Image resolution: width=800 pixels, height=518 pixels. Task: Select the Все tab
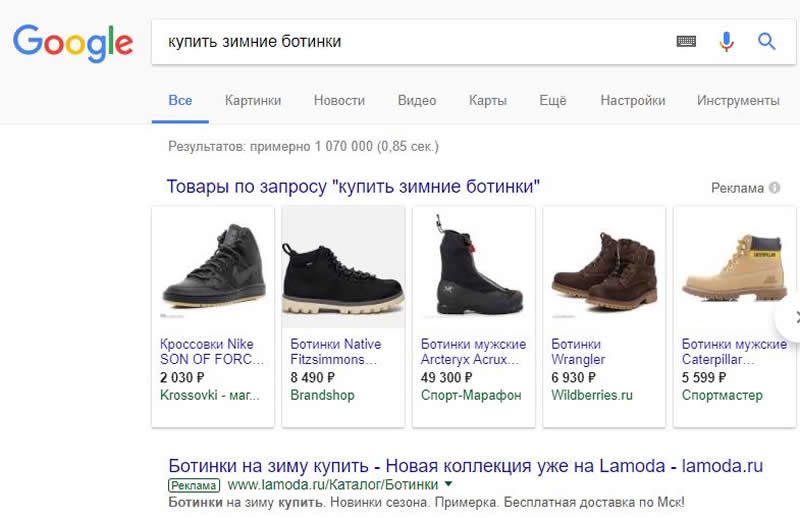(180, 101)
